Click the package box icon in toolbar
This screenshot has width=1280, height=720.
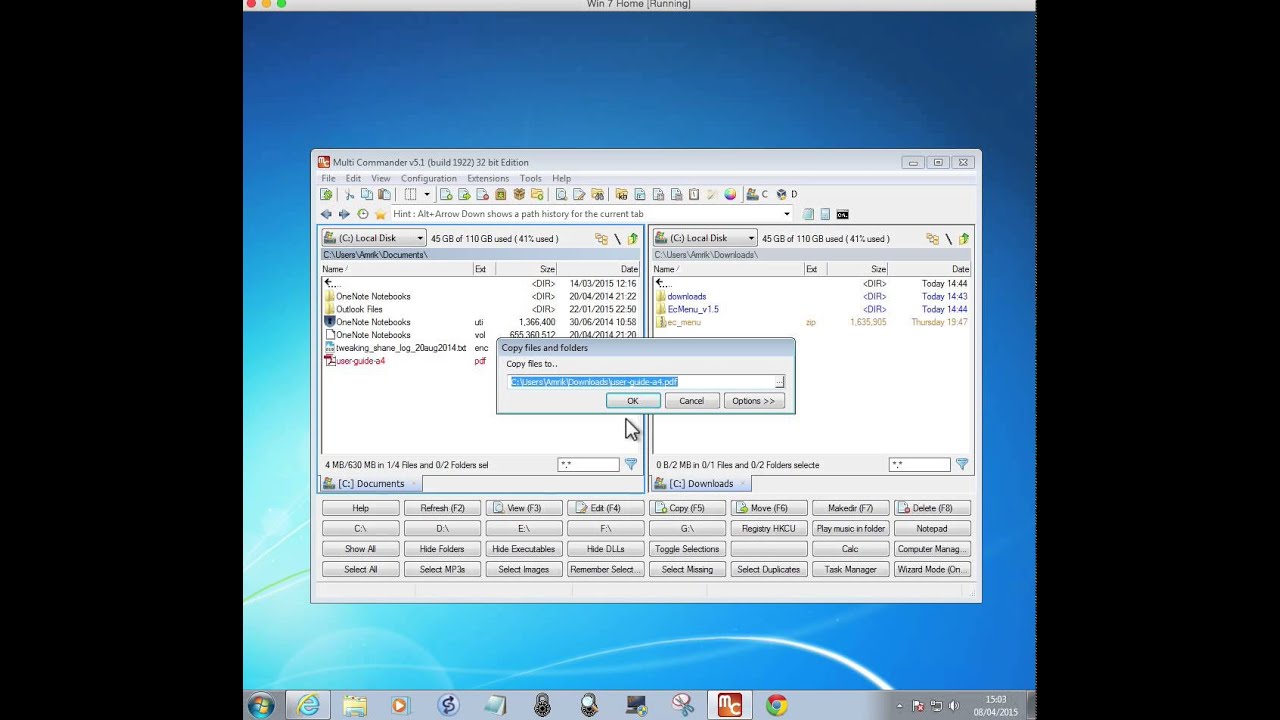tap(519, 194)
